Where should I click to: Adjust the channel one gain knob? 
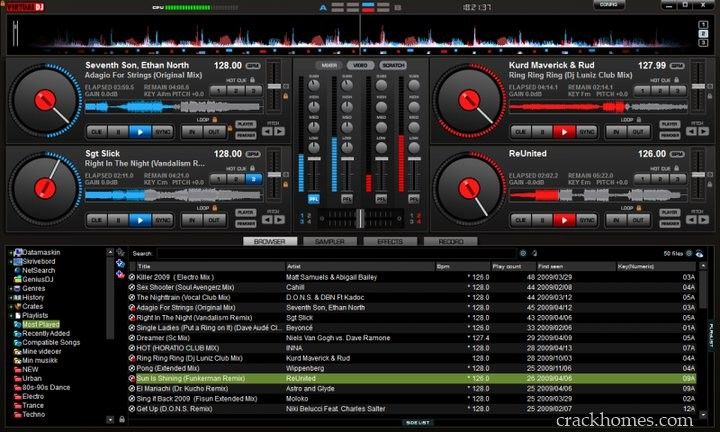[314, 85]
